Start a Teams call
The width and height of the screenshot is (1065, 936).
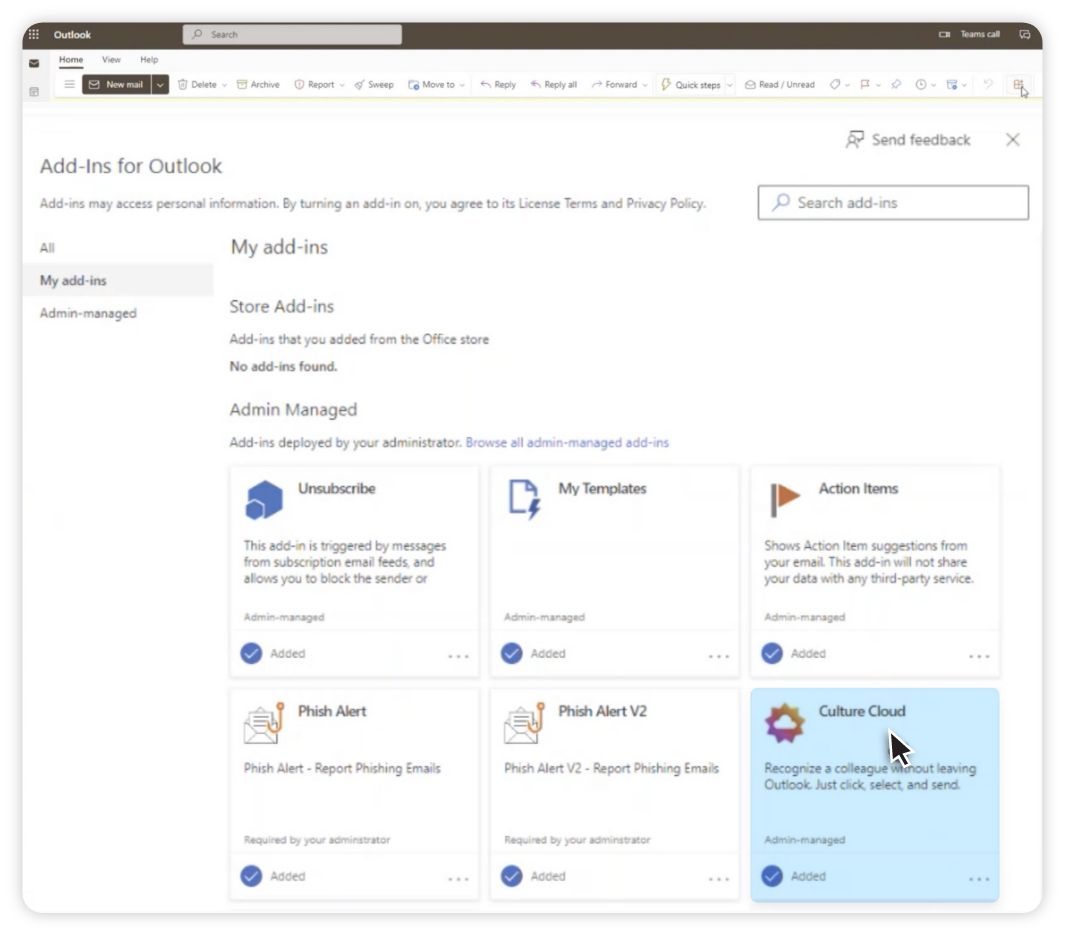click(x=969, y=34)
